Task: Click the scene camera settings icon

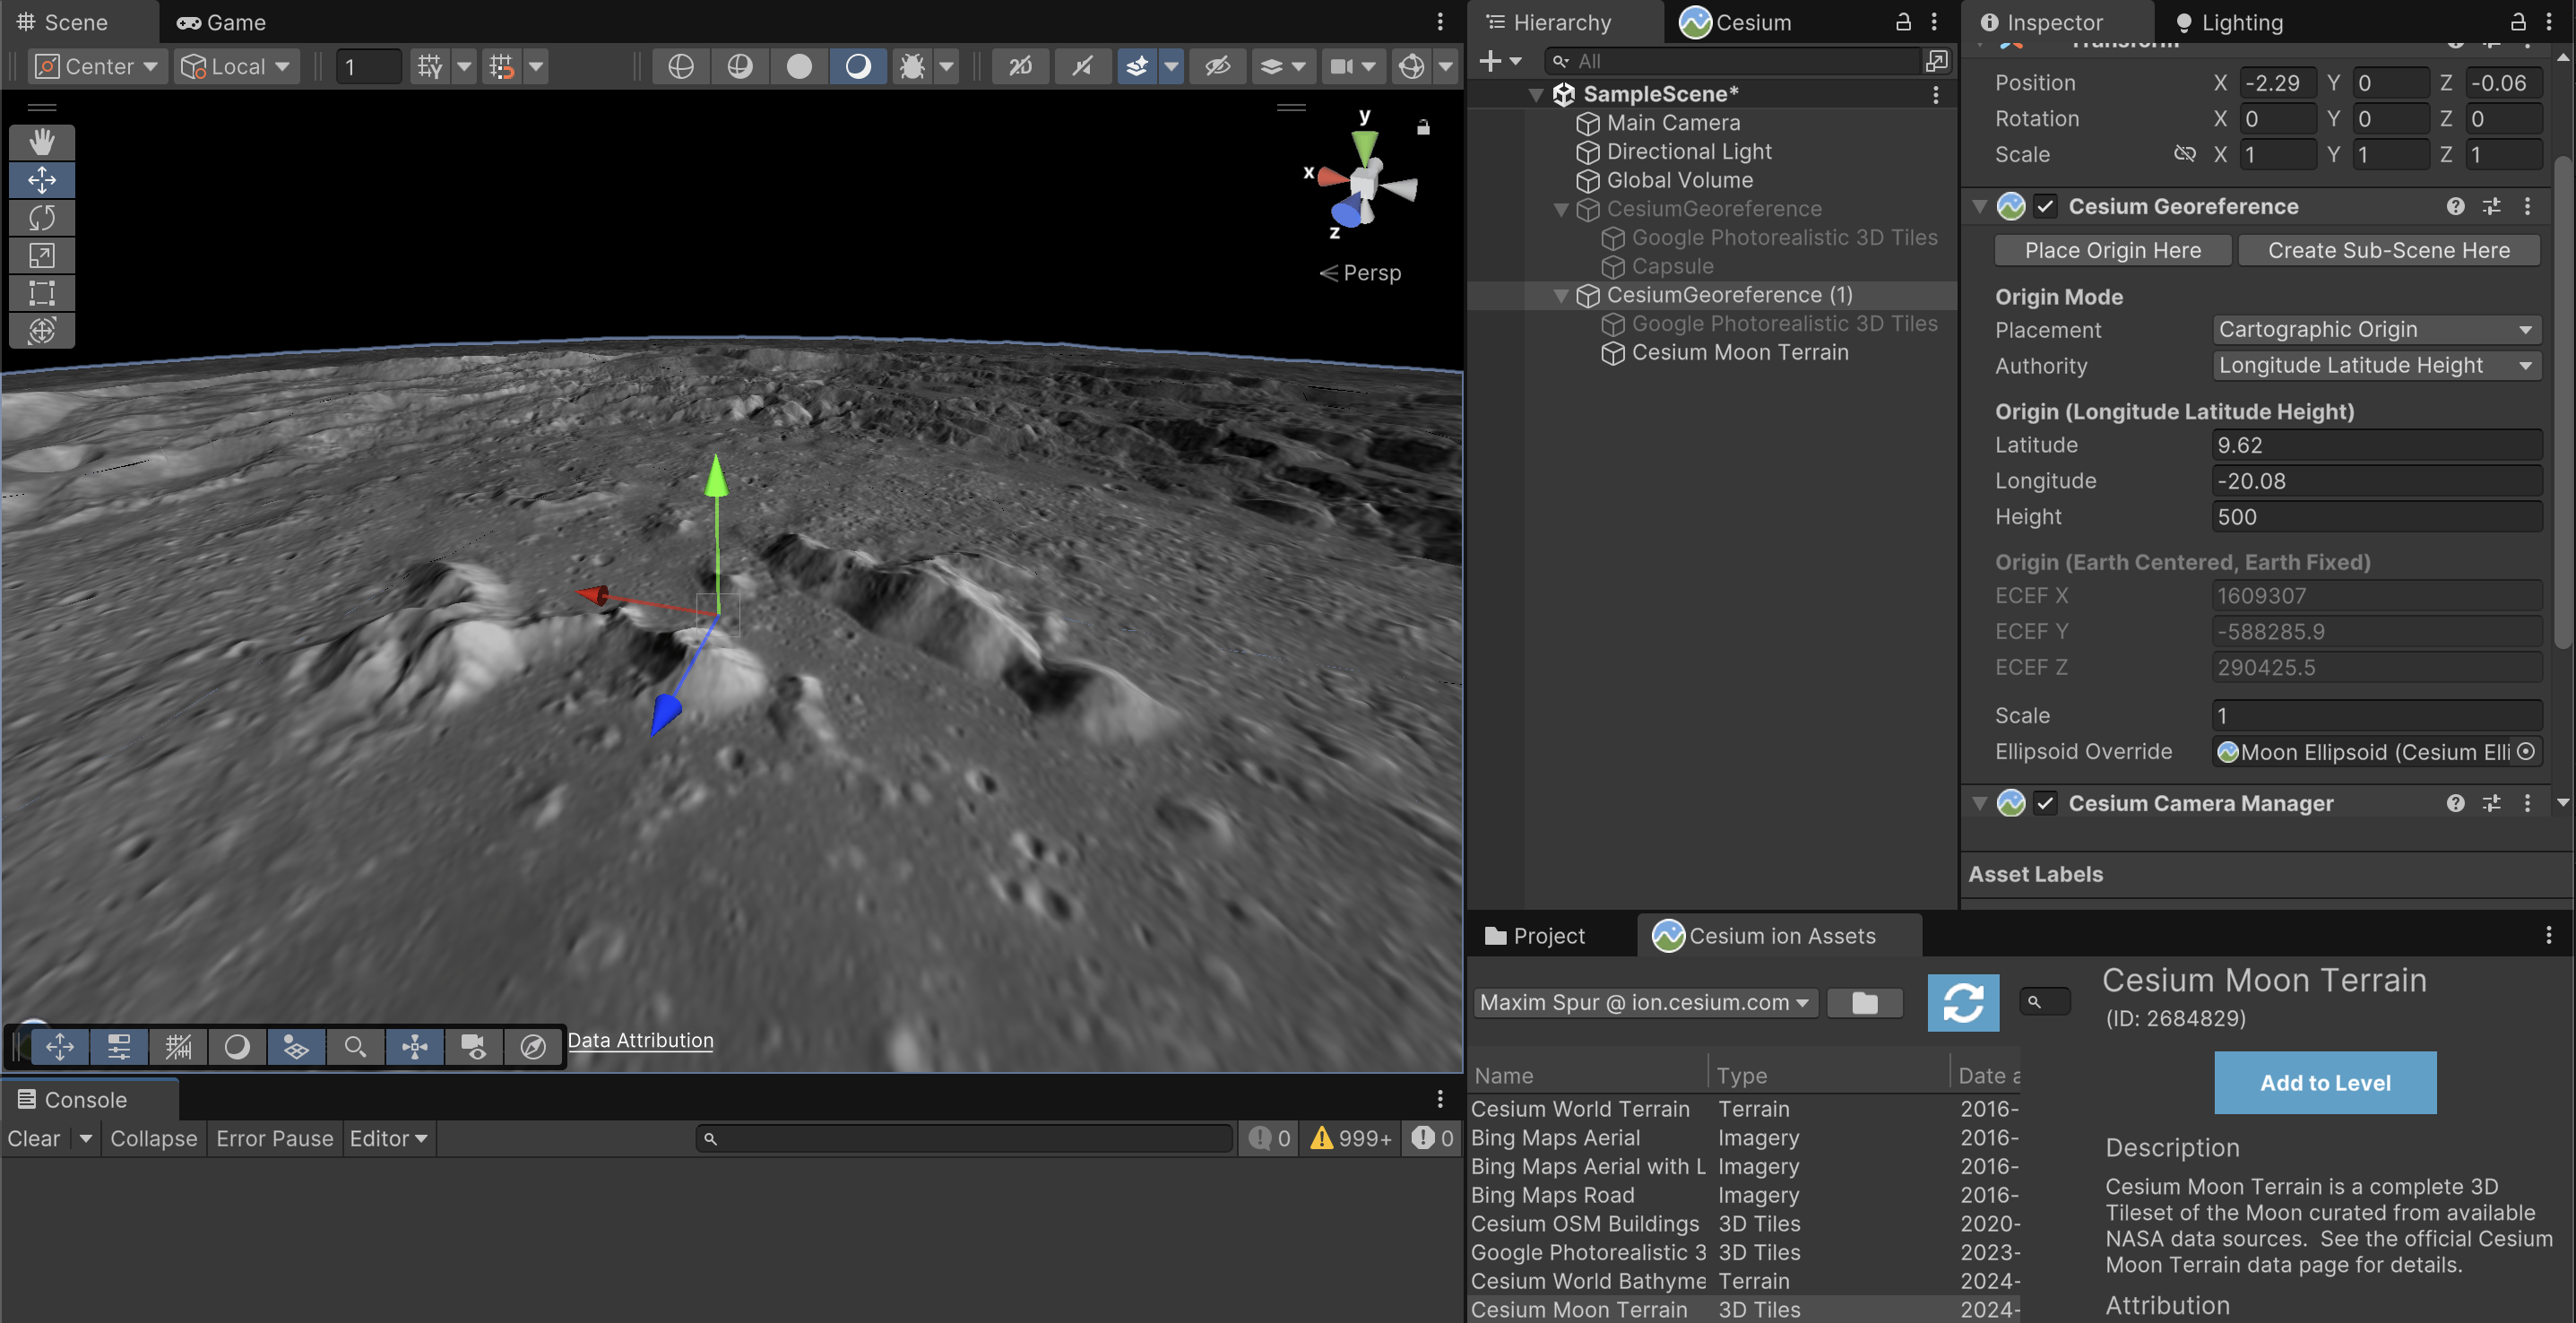Action: (x=1341, y=67)
